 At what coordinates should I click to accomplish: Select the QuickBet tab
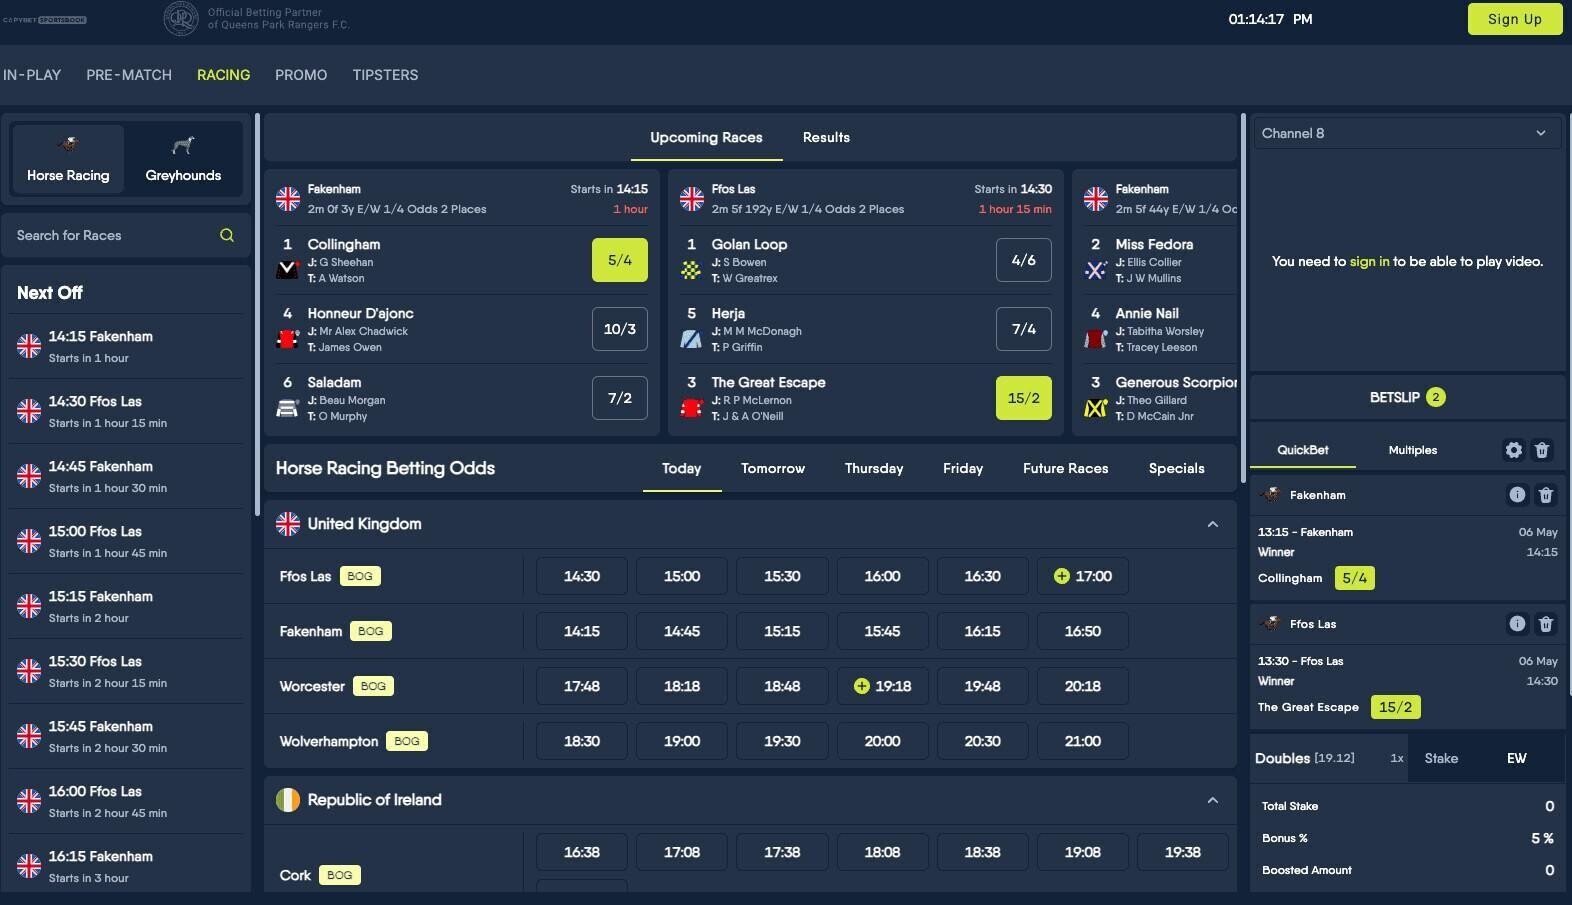point(1303,450)
